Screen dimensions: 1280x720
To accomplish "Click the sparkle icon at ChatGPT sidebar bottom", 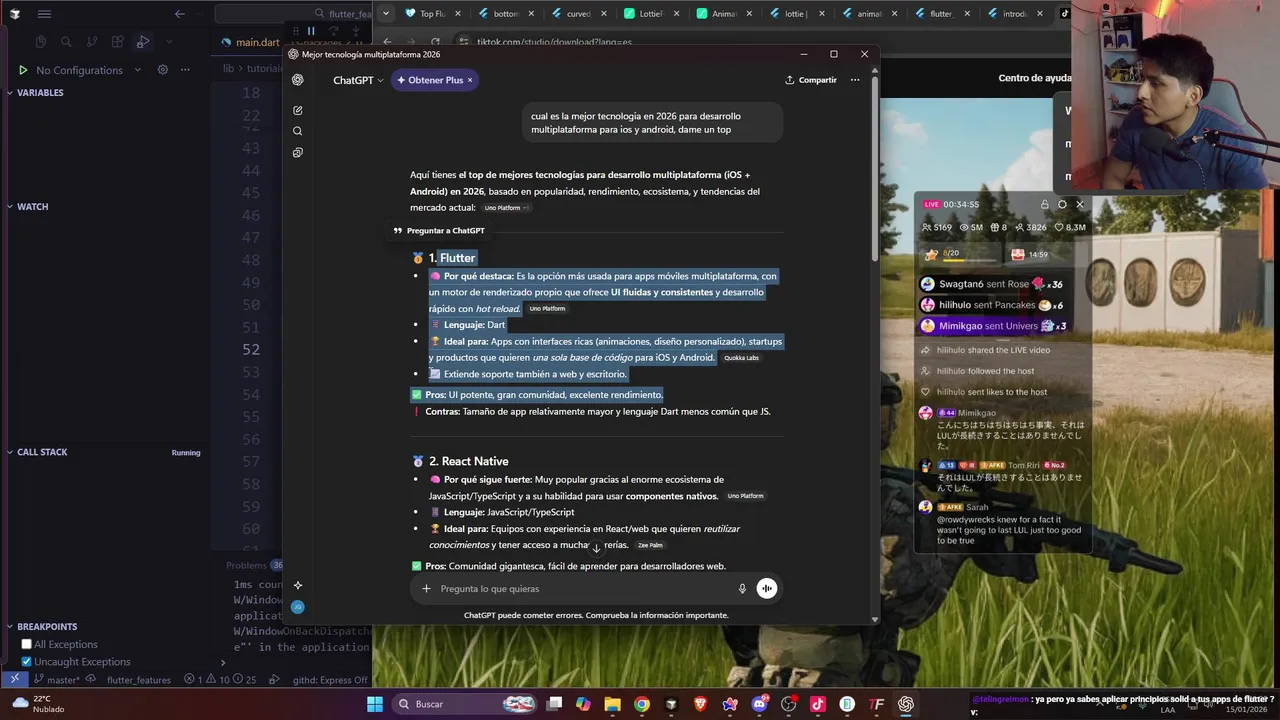I will point(298,585).
